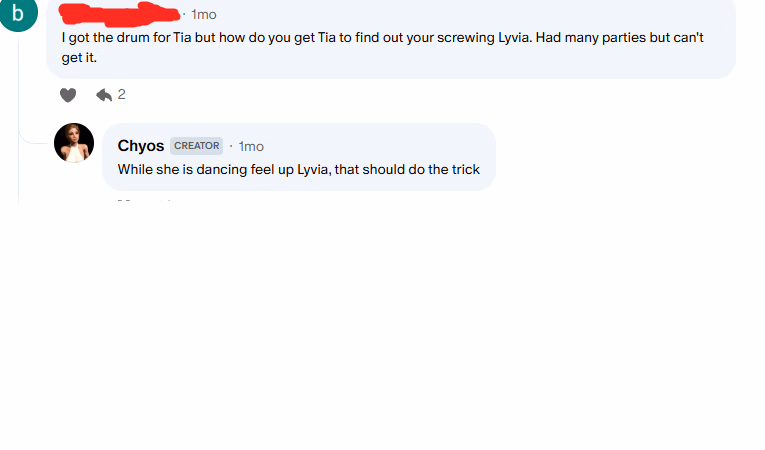Screen dimensions: 765x450
Task: Visit the Chyos username link
Action: [x=141, y=146]
